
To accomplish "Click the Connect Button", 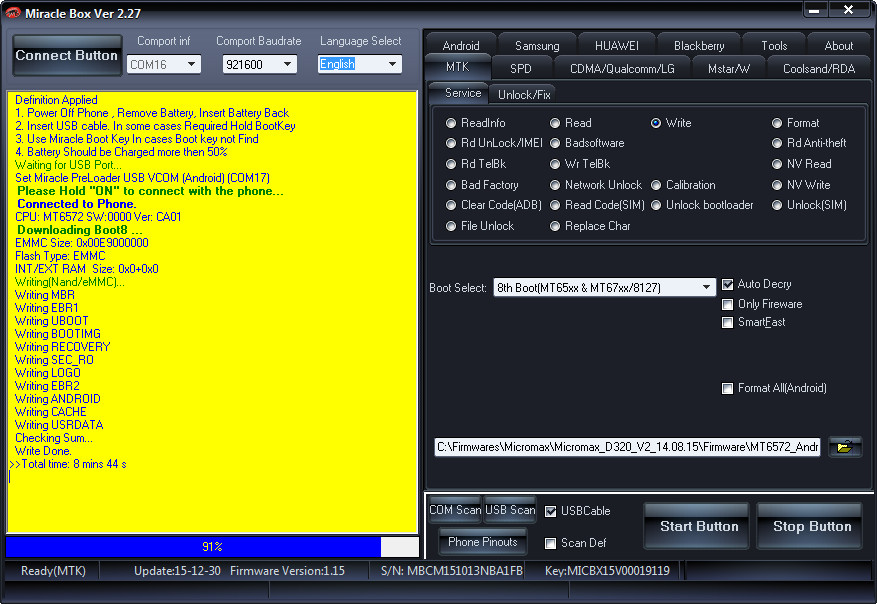I will (x=67, y=55).
